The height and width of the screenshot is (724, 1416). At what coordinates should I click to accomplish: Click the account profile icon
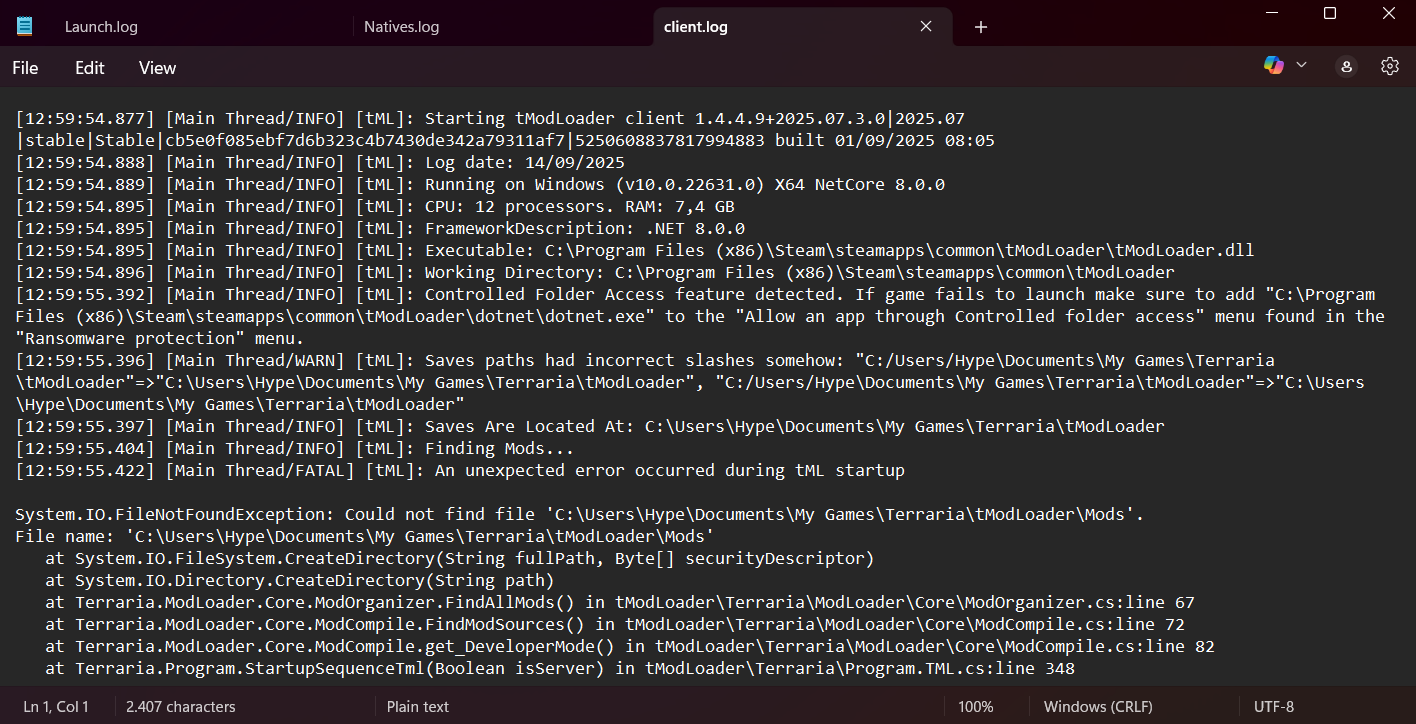pyautogui.click(x=1346, y=66)
